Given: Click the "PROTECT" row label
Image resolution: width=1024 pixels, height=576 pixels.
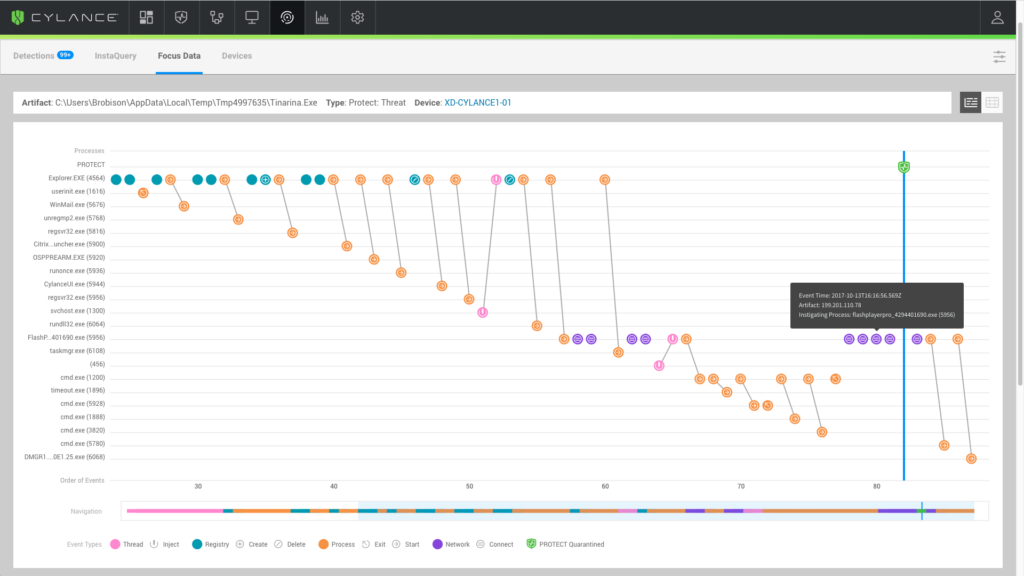Looking at the screenshot, I should point(91,165).
